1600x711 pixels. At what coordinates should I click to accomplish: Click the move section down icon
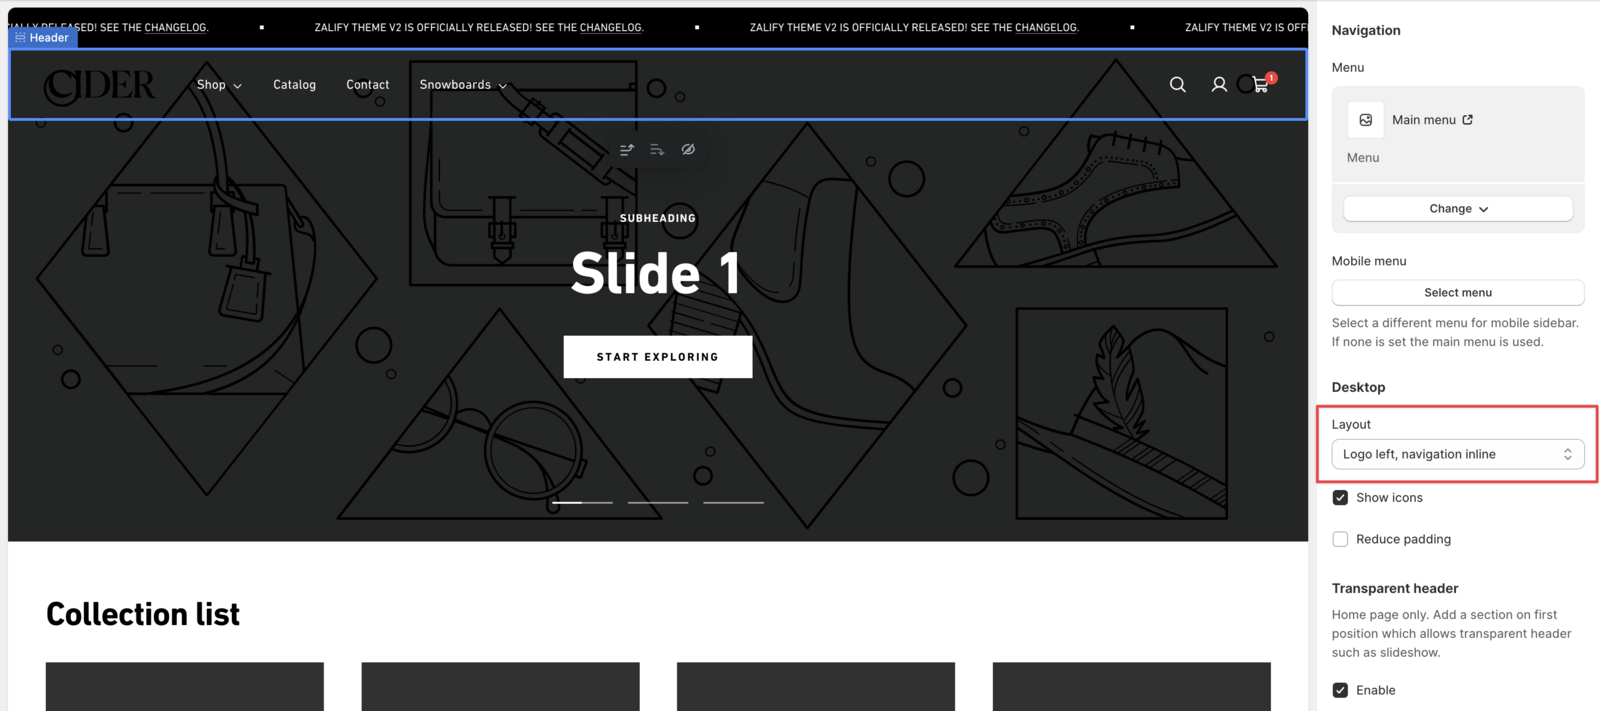tap(657, 150)
